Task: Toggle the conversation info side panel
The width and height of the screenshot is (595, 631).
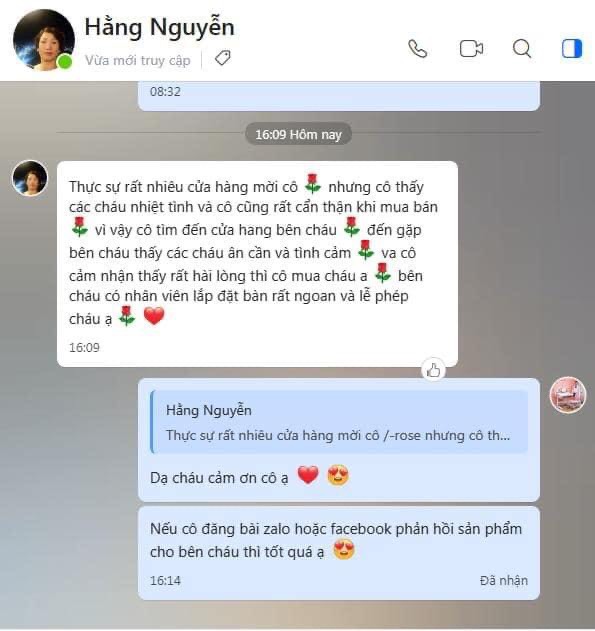Action: click(x=572, y=49)
